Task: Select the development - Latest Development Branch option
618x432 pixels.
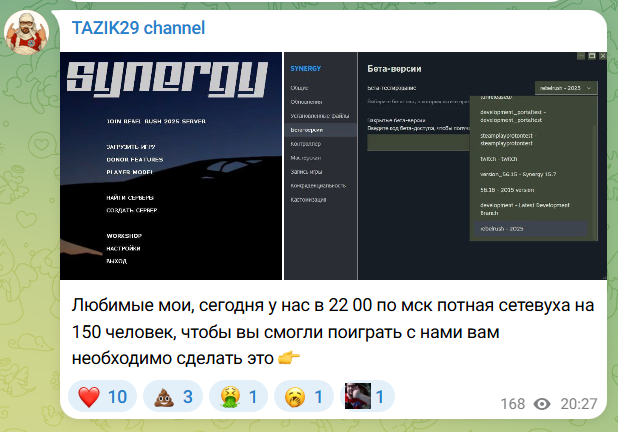Action: pyautogui.click(x=525, y=209)
